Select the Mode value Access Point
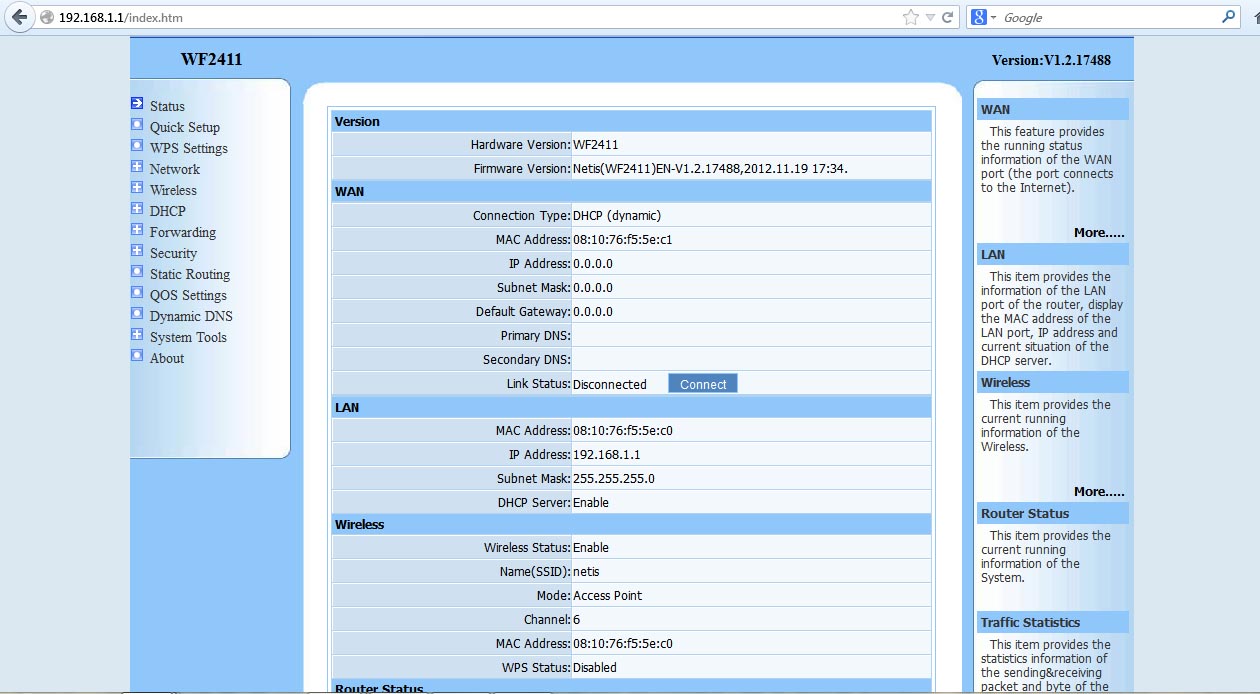 point(608,595)
